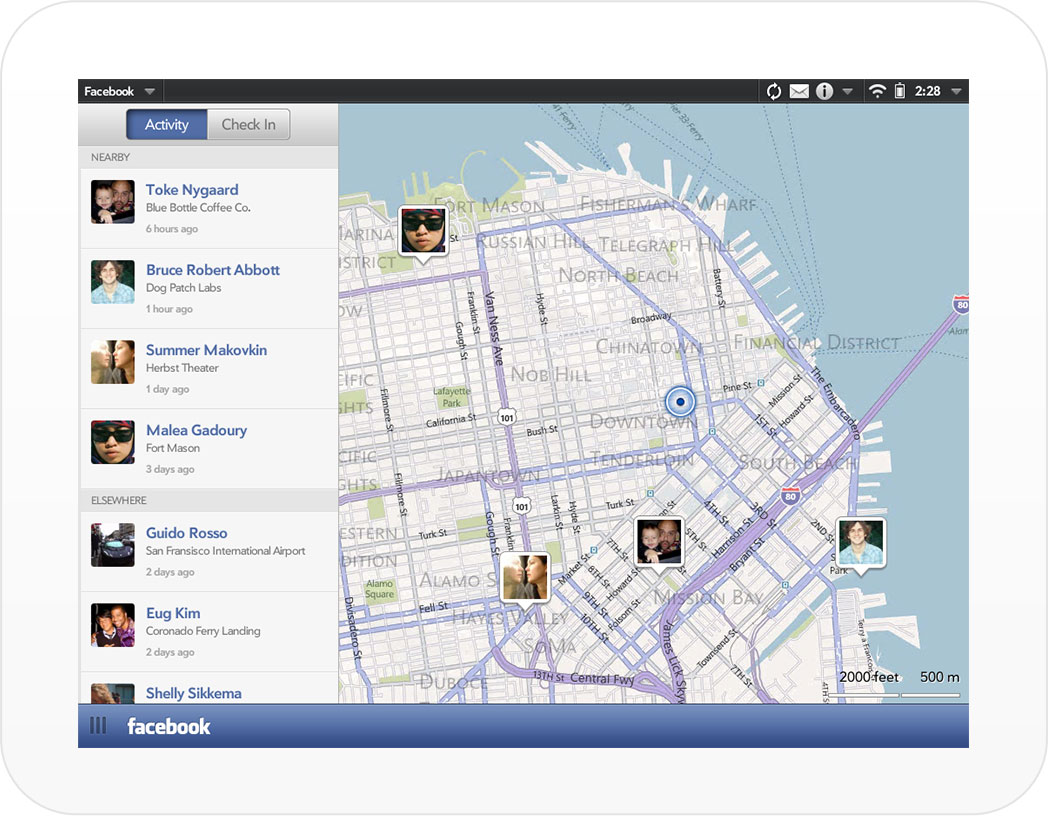The image size is (1048, 816).
Task: Tap Bruce Robert Abbott's profile photo in list
Action: (x=113, y=282)
